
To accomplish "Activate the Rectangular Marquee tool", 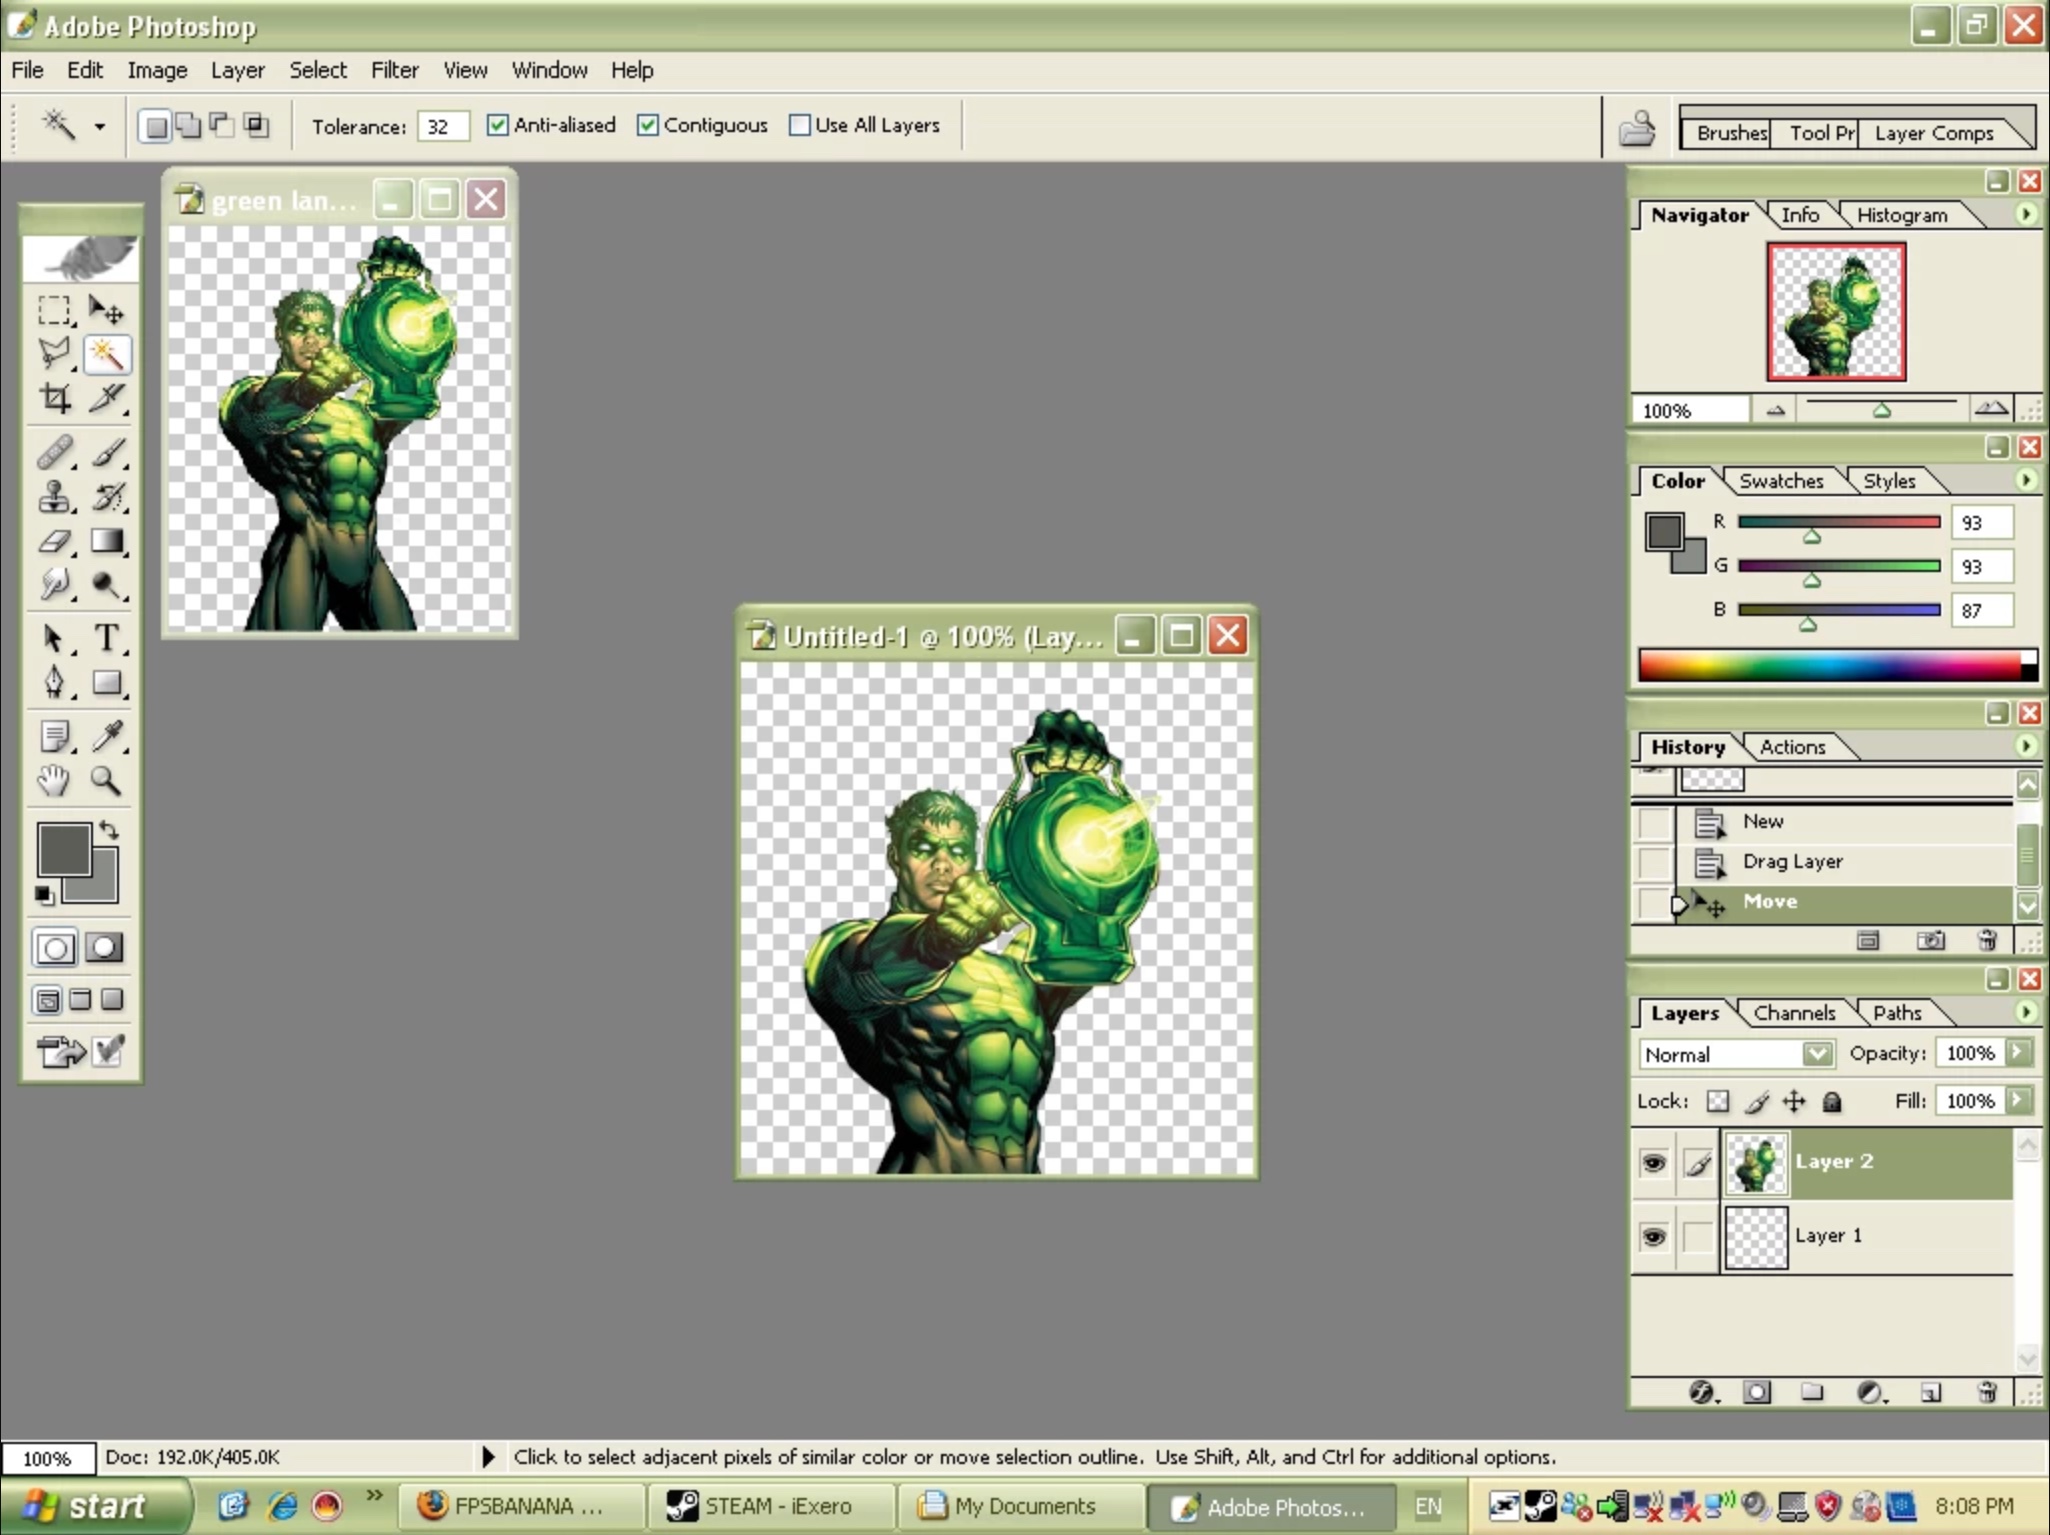I will 55,310.
